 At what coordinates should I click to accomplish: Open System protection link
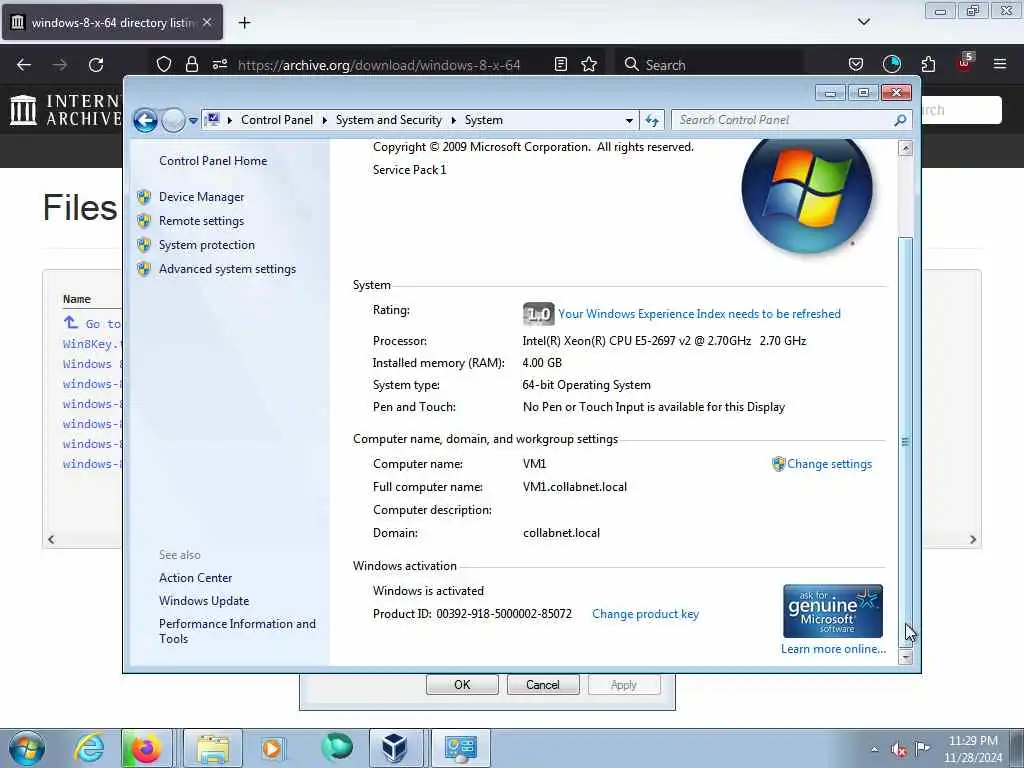pyautogui.click(x=206, y=245)
